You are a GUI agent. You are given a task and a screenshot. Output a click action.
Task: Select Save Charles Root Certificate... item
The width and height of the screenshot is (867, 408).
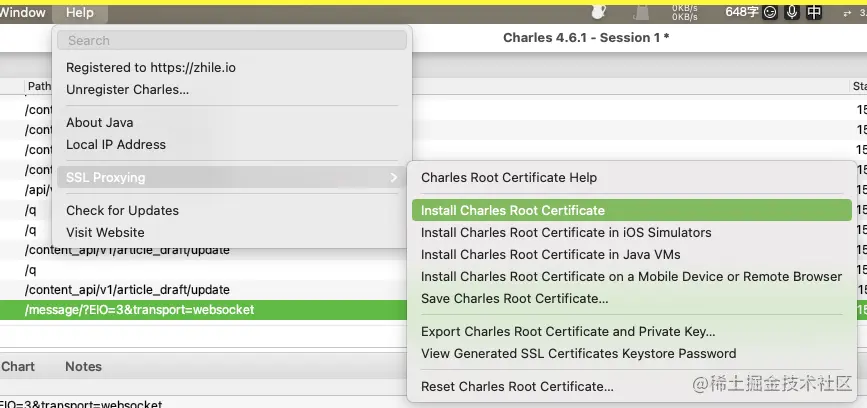pyautogui.click(x=515, y=299)
